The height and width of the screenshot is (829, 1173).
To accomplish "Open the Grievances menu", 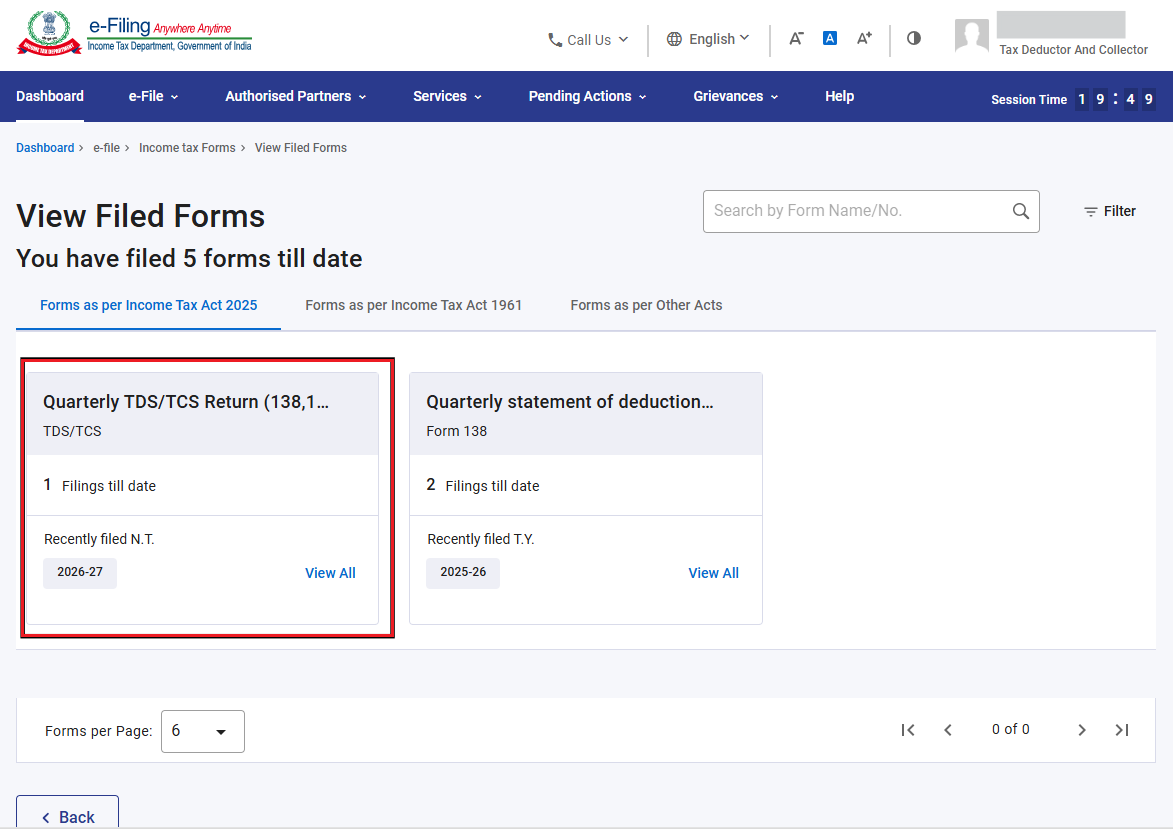I will tap(735, 97).
